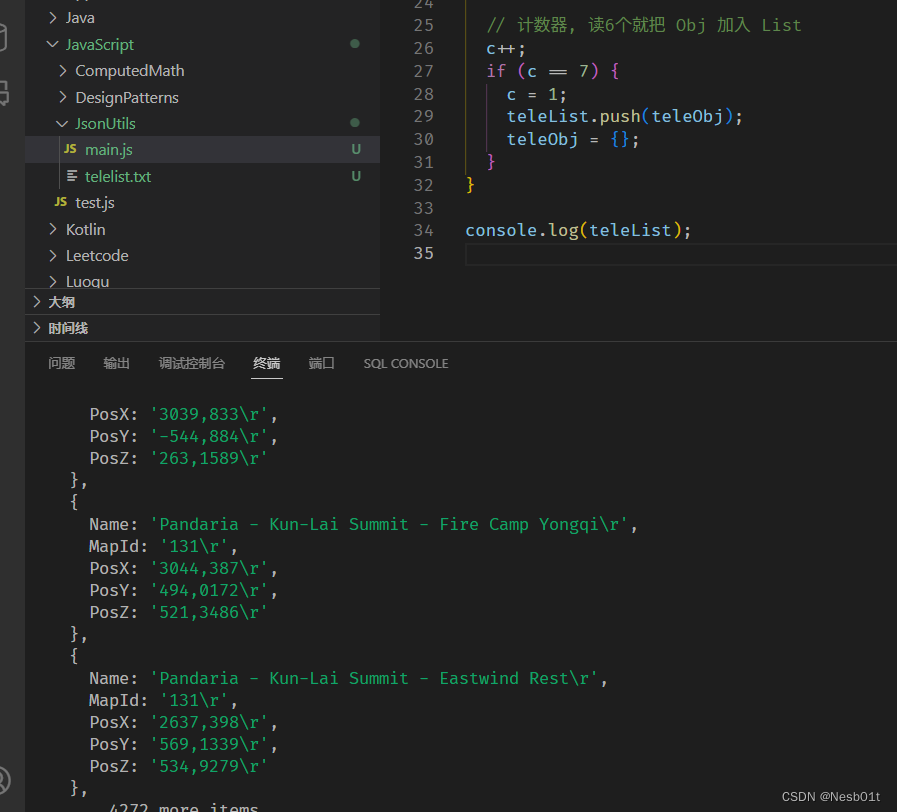This screenshot has width=897, height=812.
Task: Click terminal value '534,9279\r'
Action: pos(209,766)
